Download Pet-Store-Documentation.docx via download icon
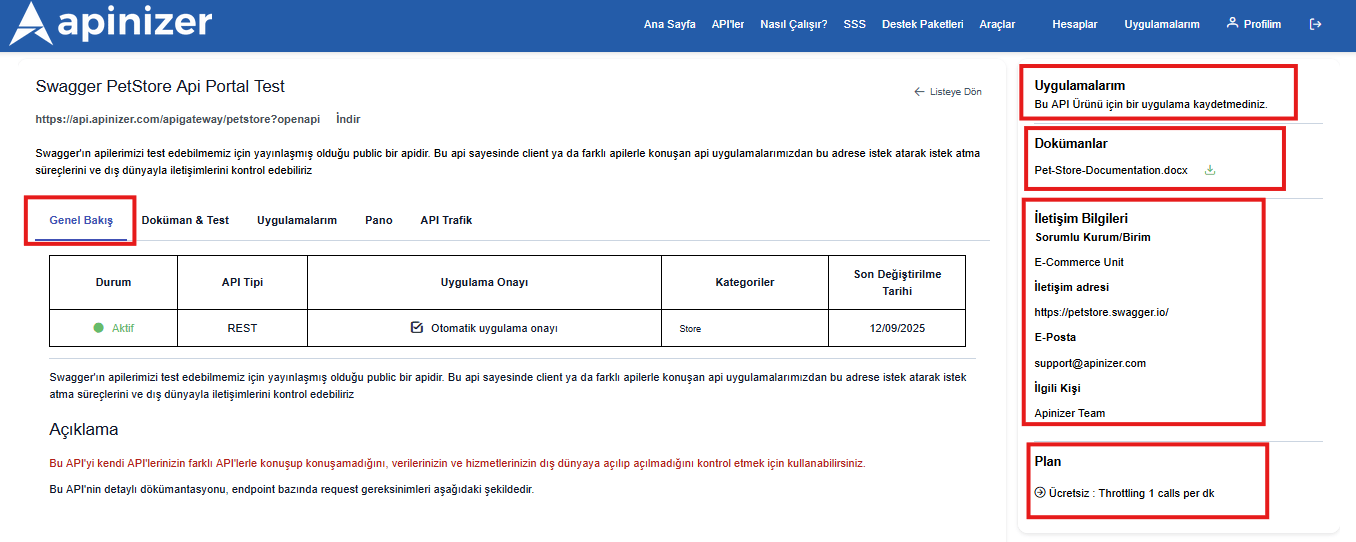Screen dimensions: 1356x542 [x=1210, y=170]
